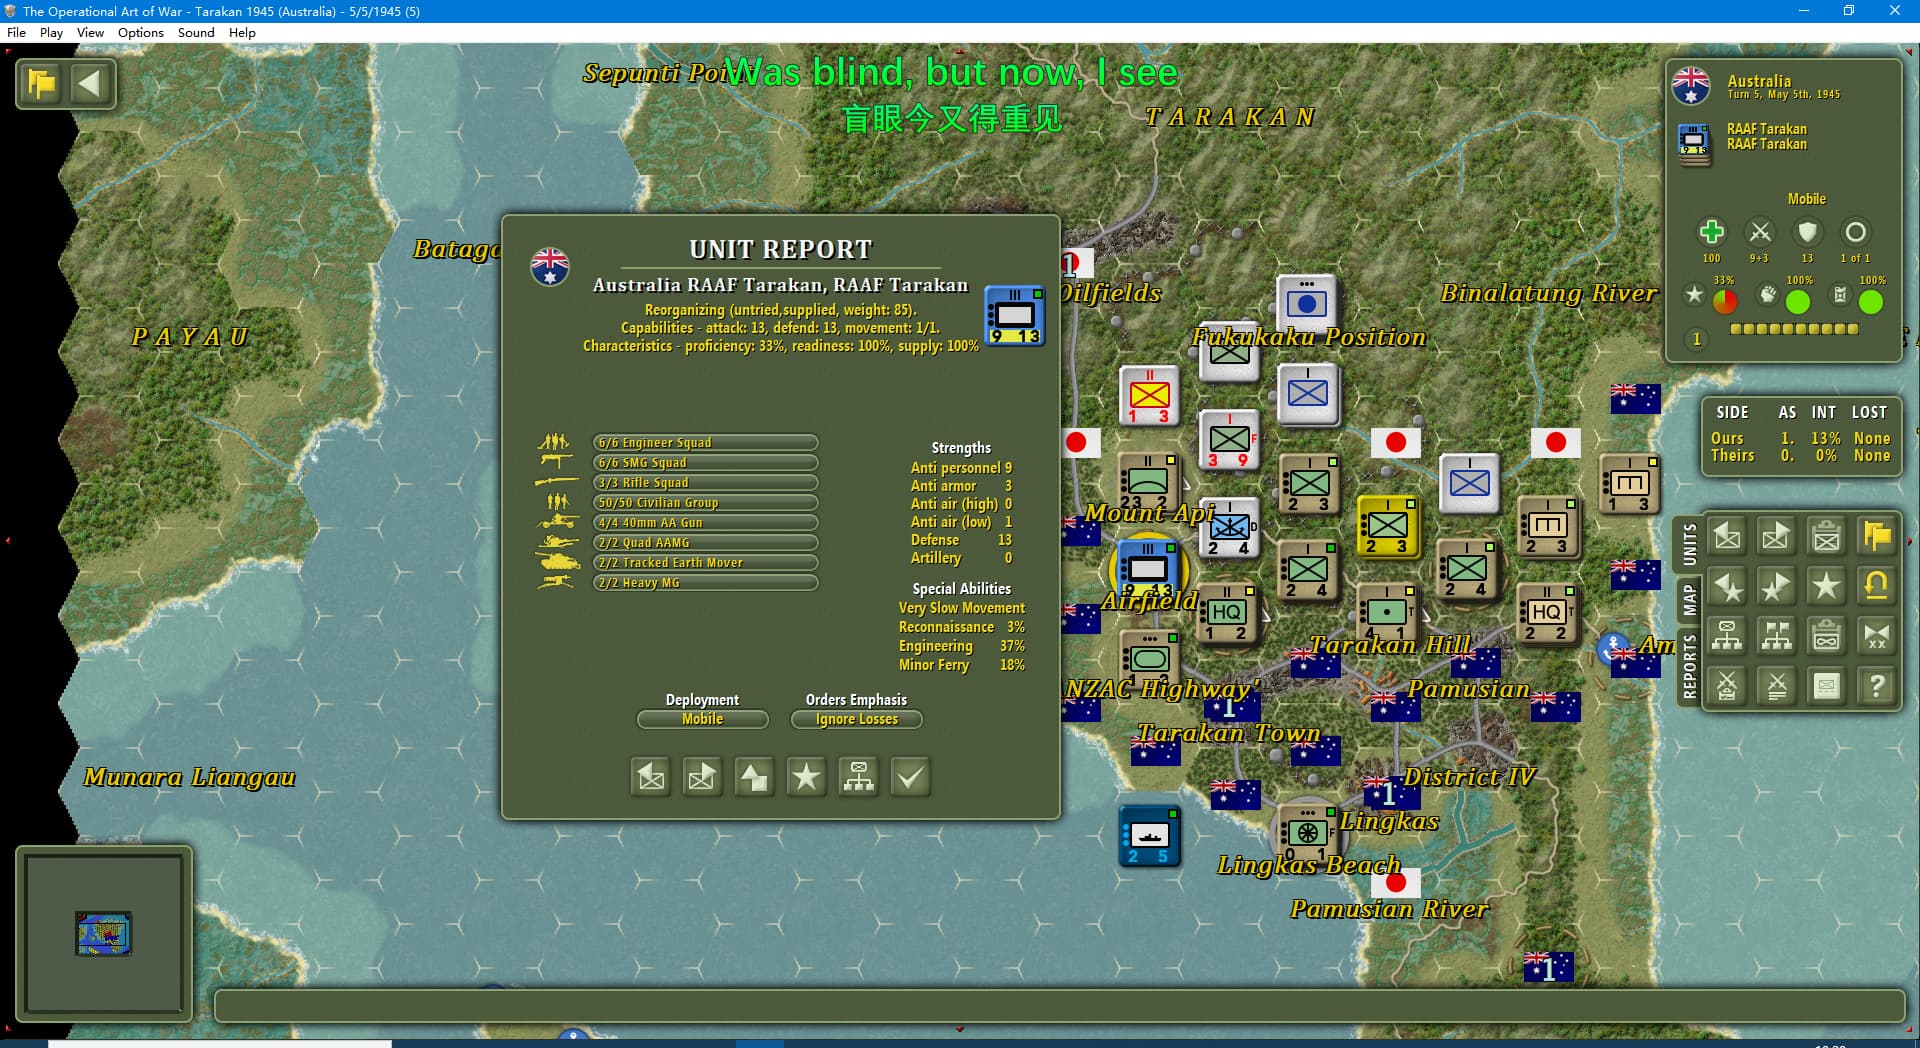This screenshot has width=1920, height=1048.
Task: Click the yellow flags icon in Units panel
Action: [x=1876, y=537]
